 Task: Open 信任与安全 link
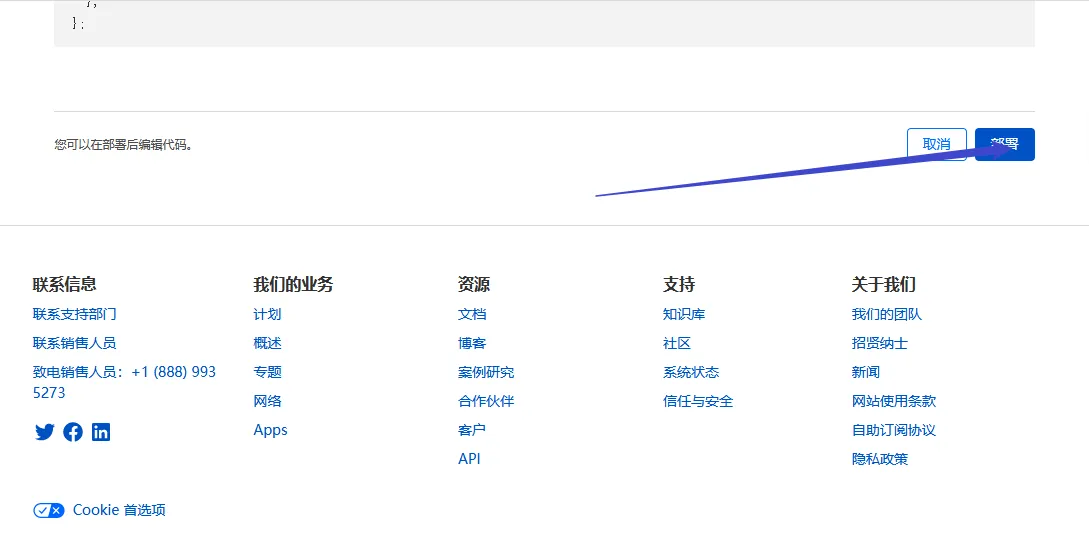click(x=698, y=401)
